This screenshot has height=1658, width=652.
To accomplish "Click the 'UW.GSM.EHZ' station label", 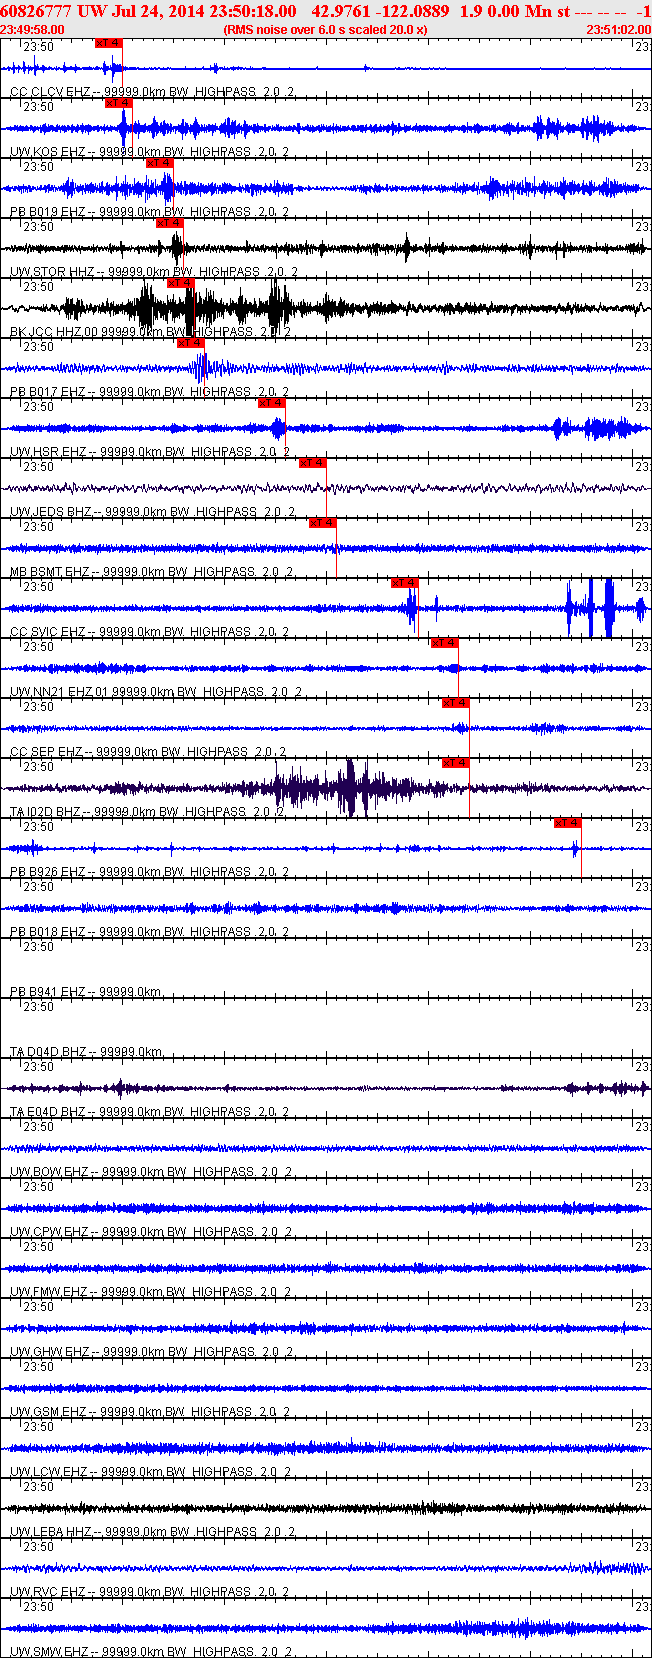I will point(49,1412).
